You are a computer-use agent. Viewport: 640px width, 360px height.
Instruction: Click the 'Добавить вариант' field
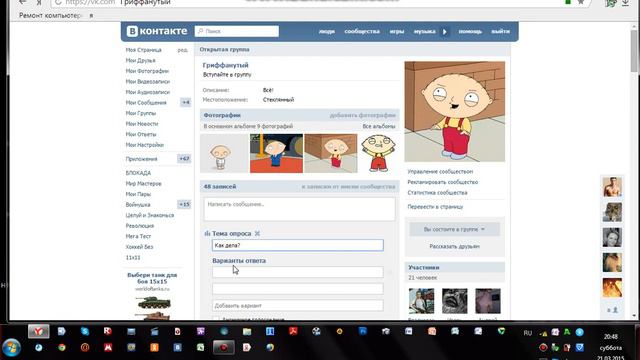[x=298, y=305]
